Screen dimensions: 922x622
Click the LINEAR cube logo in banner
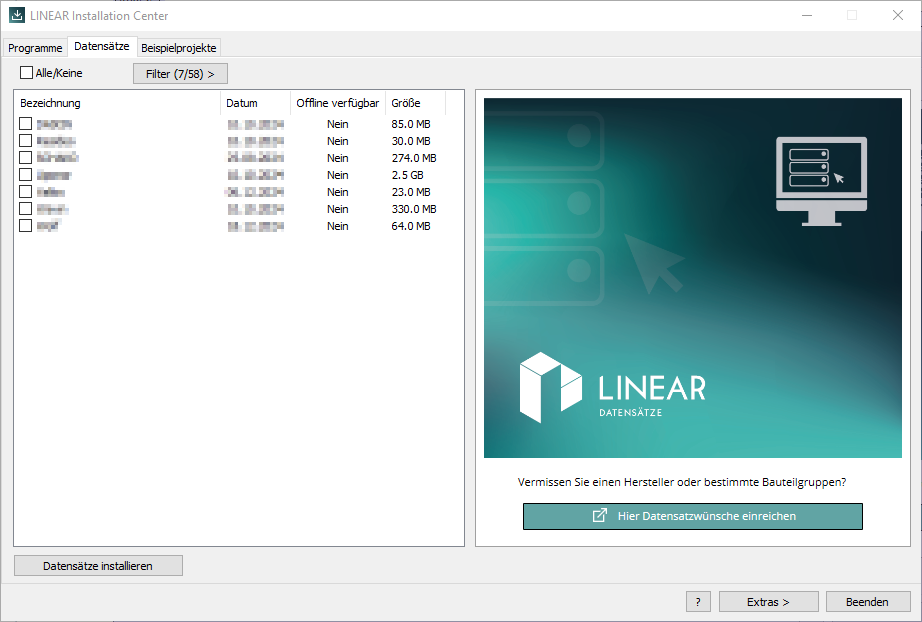coord(550,387)
